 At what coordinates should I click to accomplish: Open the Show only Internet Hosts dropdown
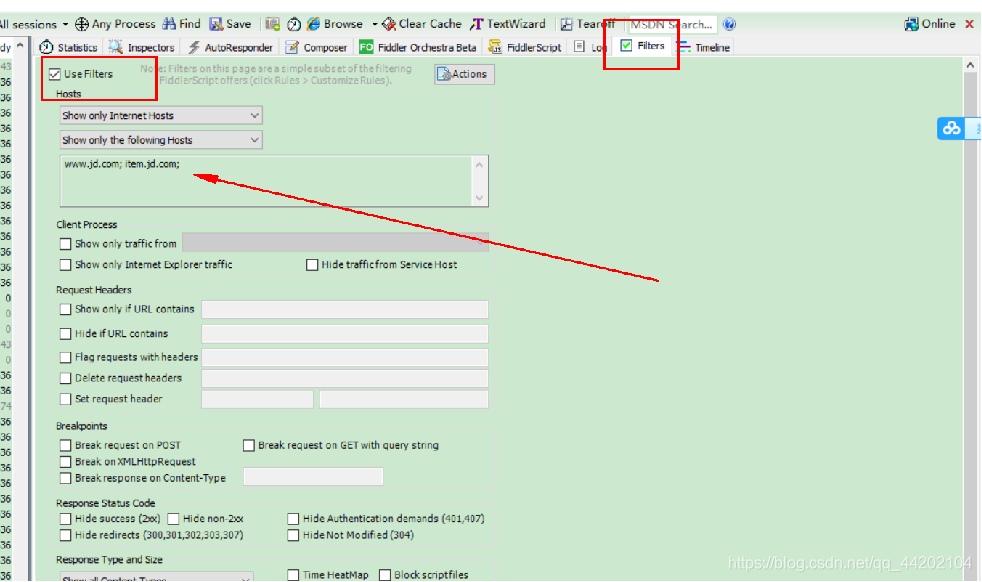click(x=161, y=115)
